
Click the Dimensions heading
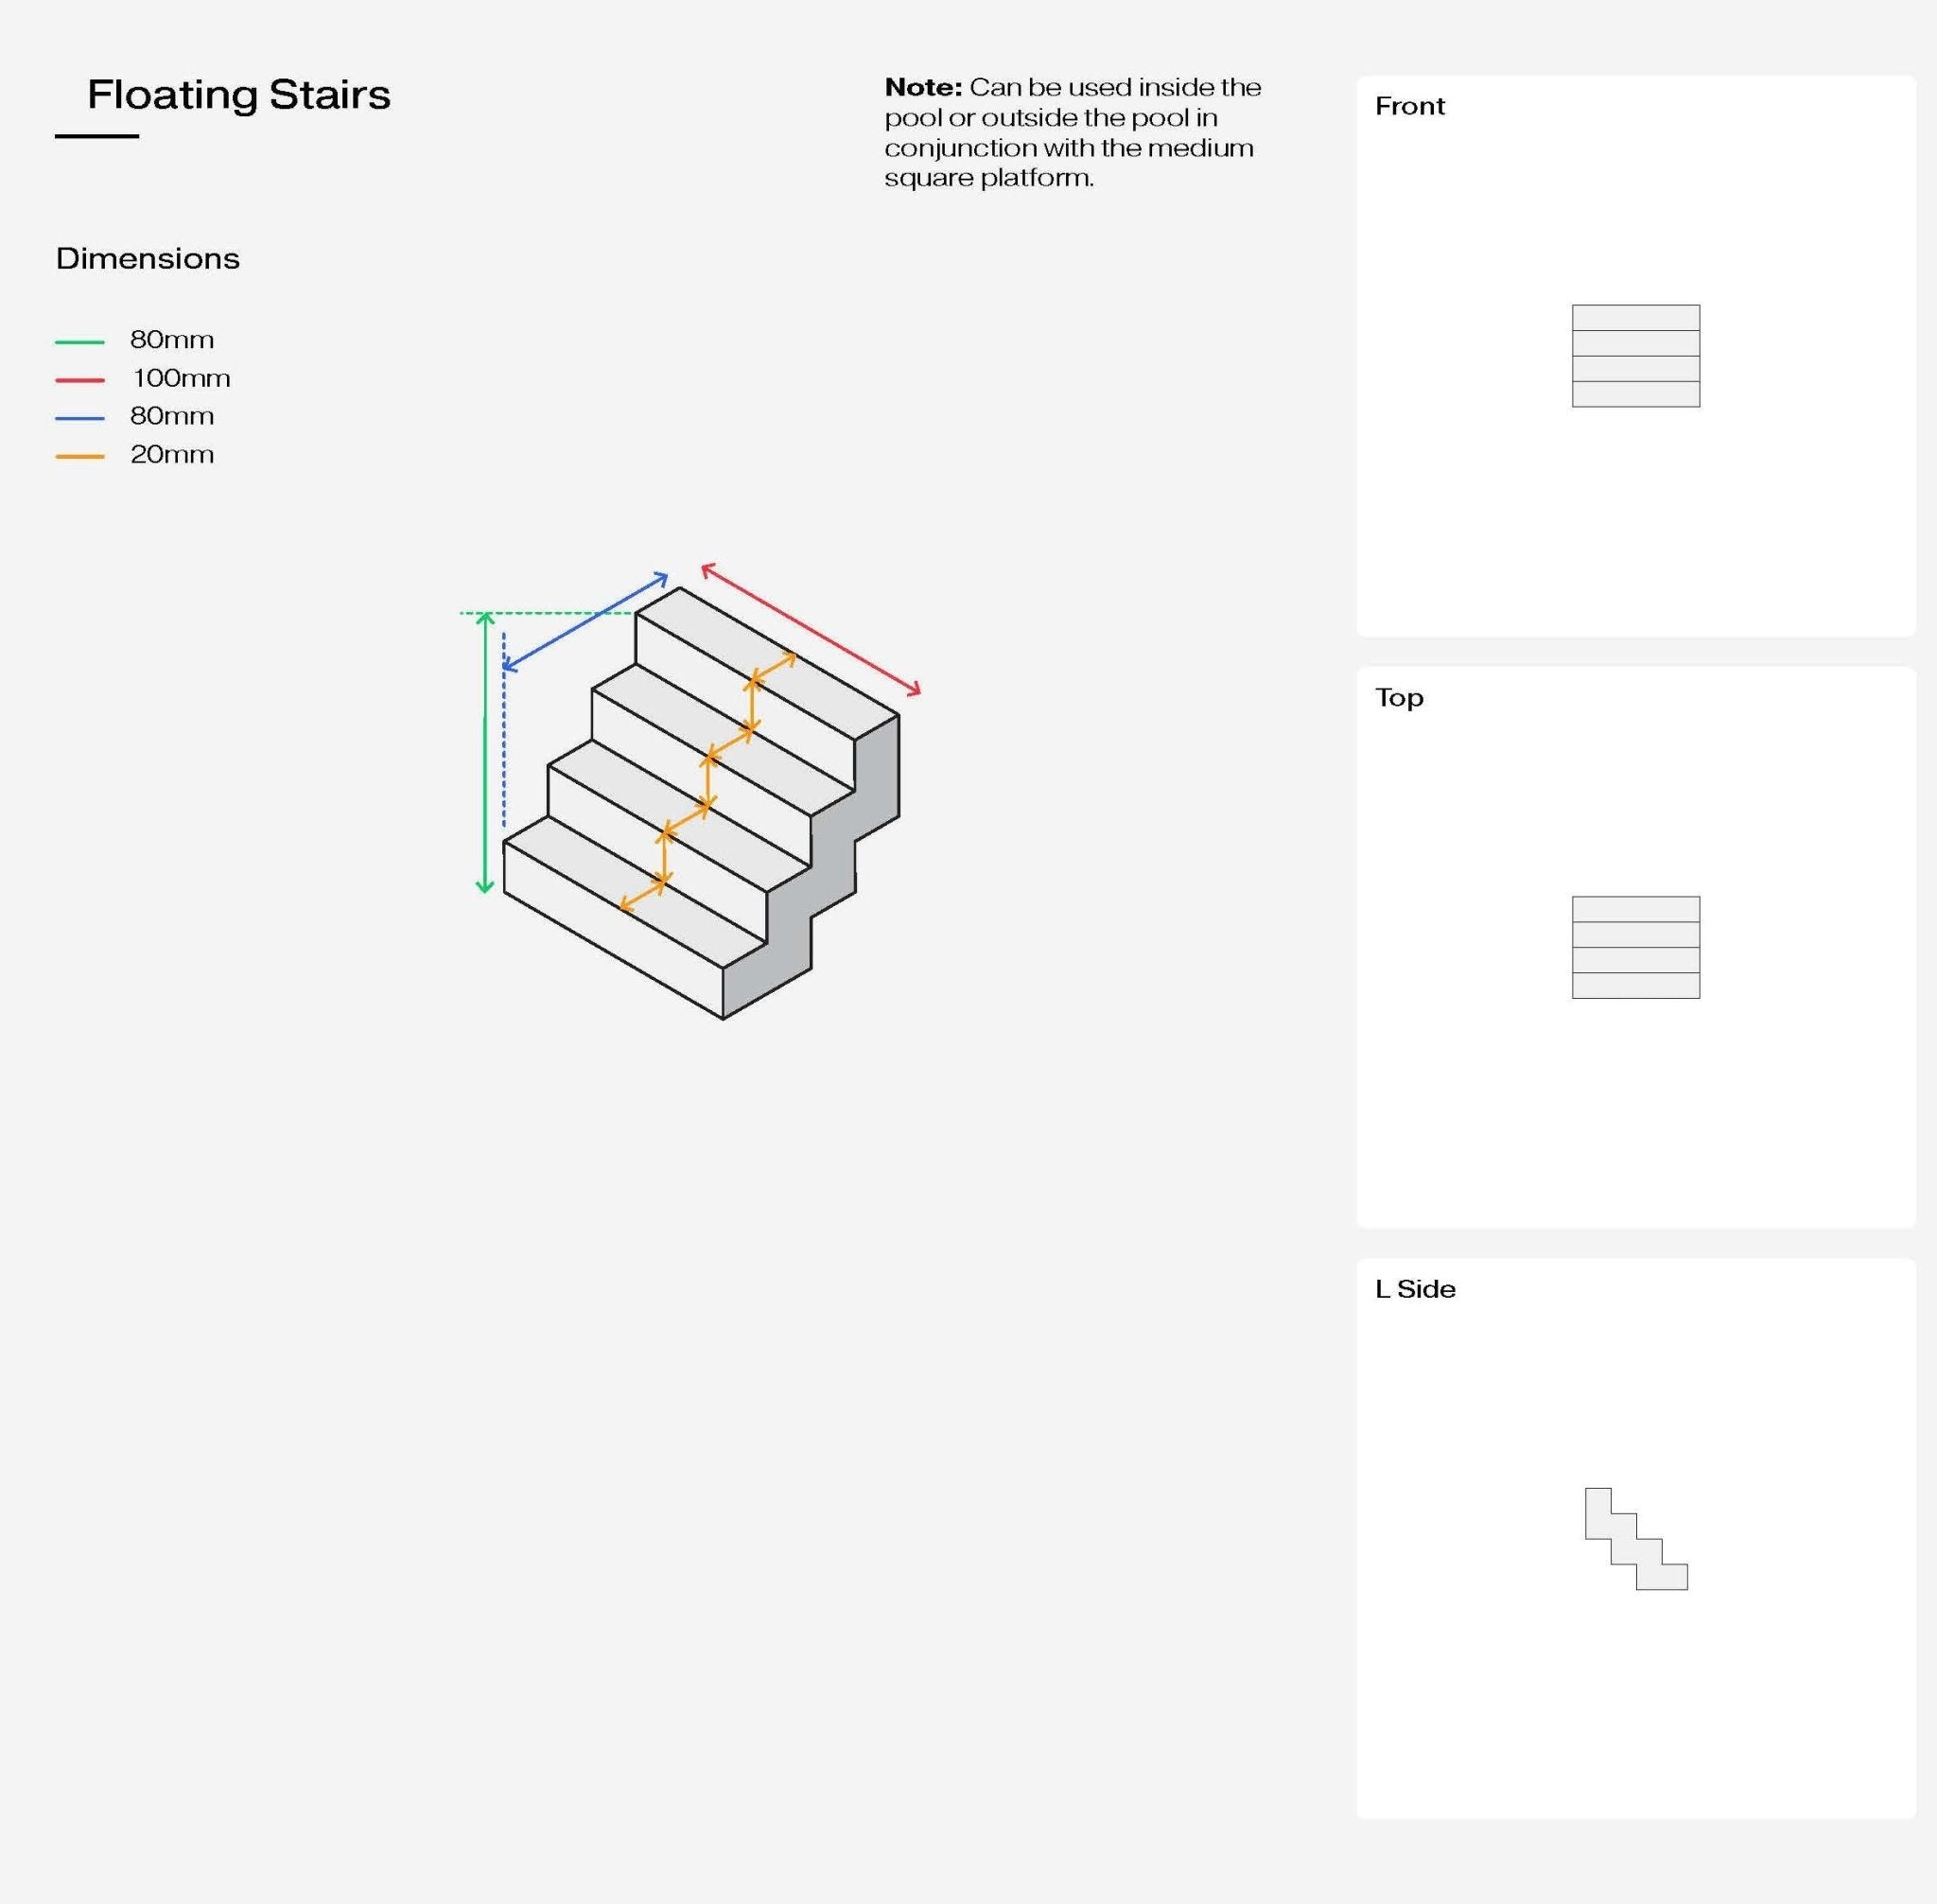148,259
